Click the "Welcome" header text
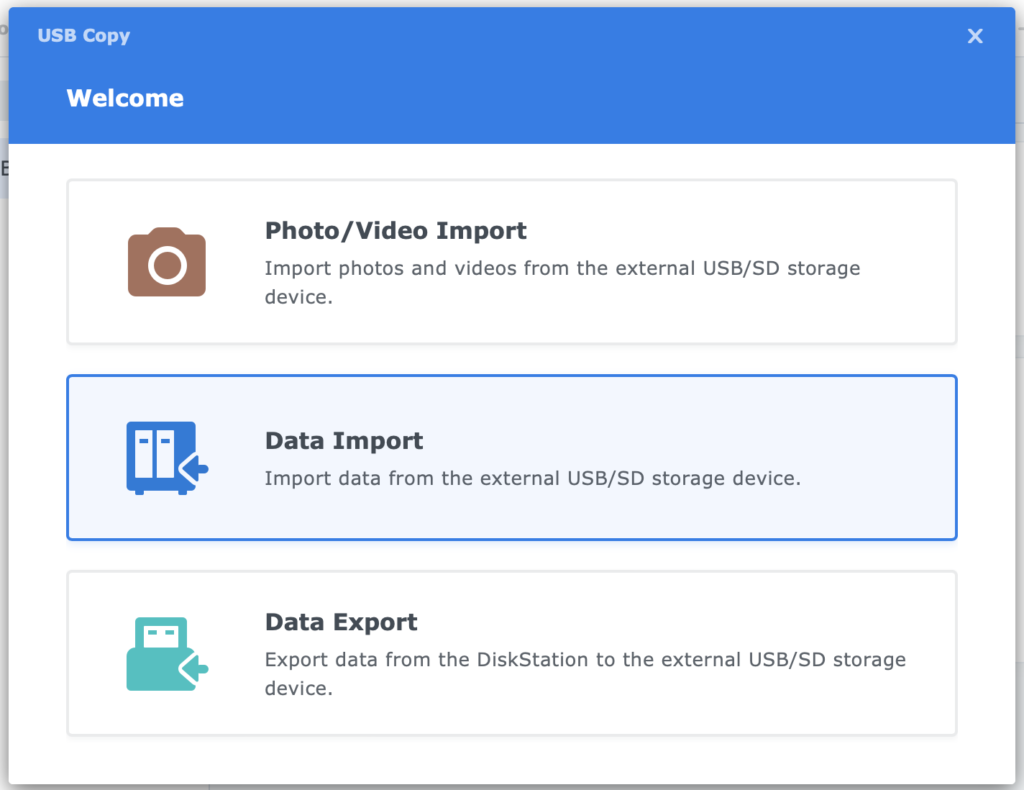The image size is (1024, 790). (x=124, y=98)
